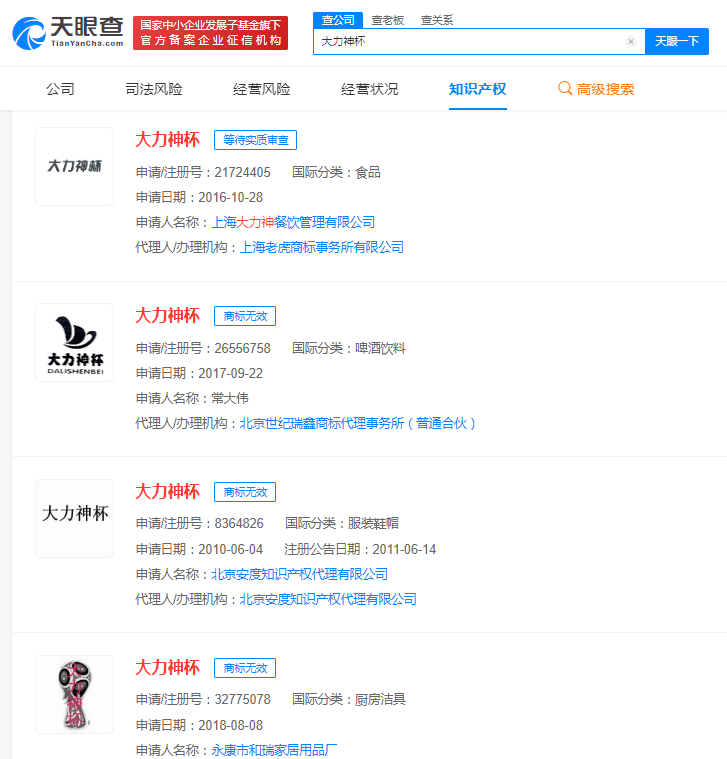727x759 pixels.
Task: Open agent link 北京安度知识产权代理有限公司
Action: coord(328,599)
